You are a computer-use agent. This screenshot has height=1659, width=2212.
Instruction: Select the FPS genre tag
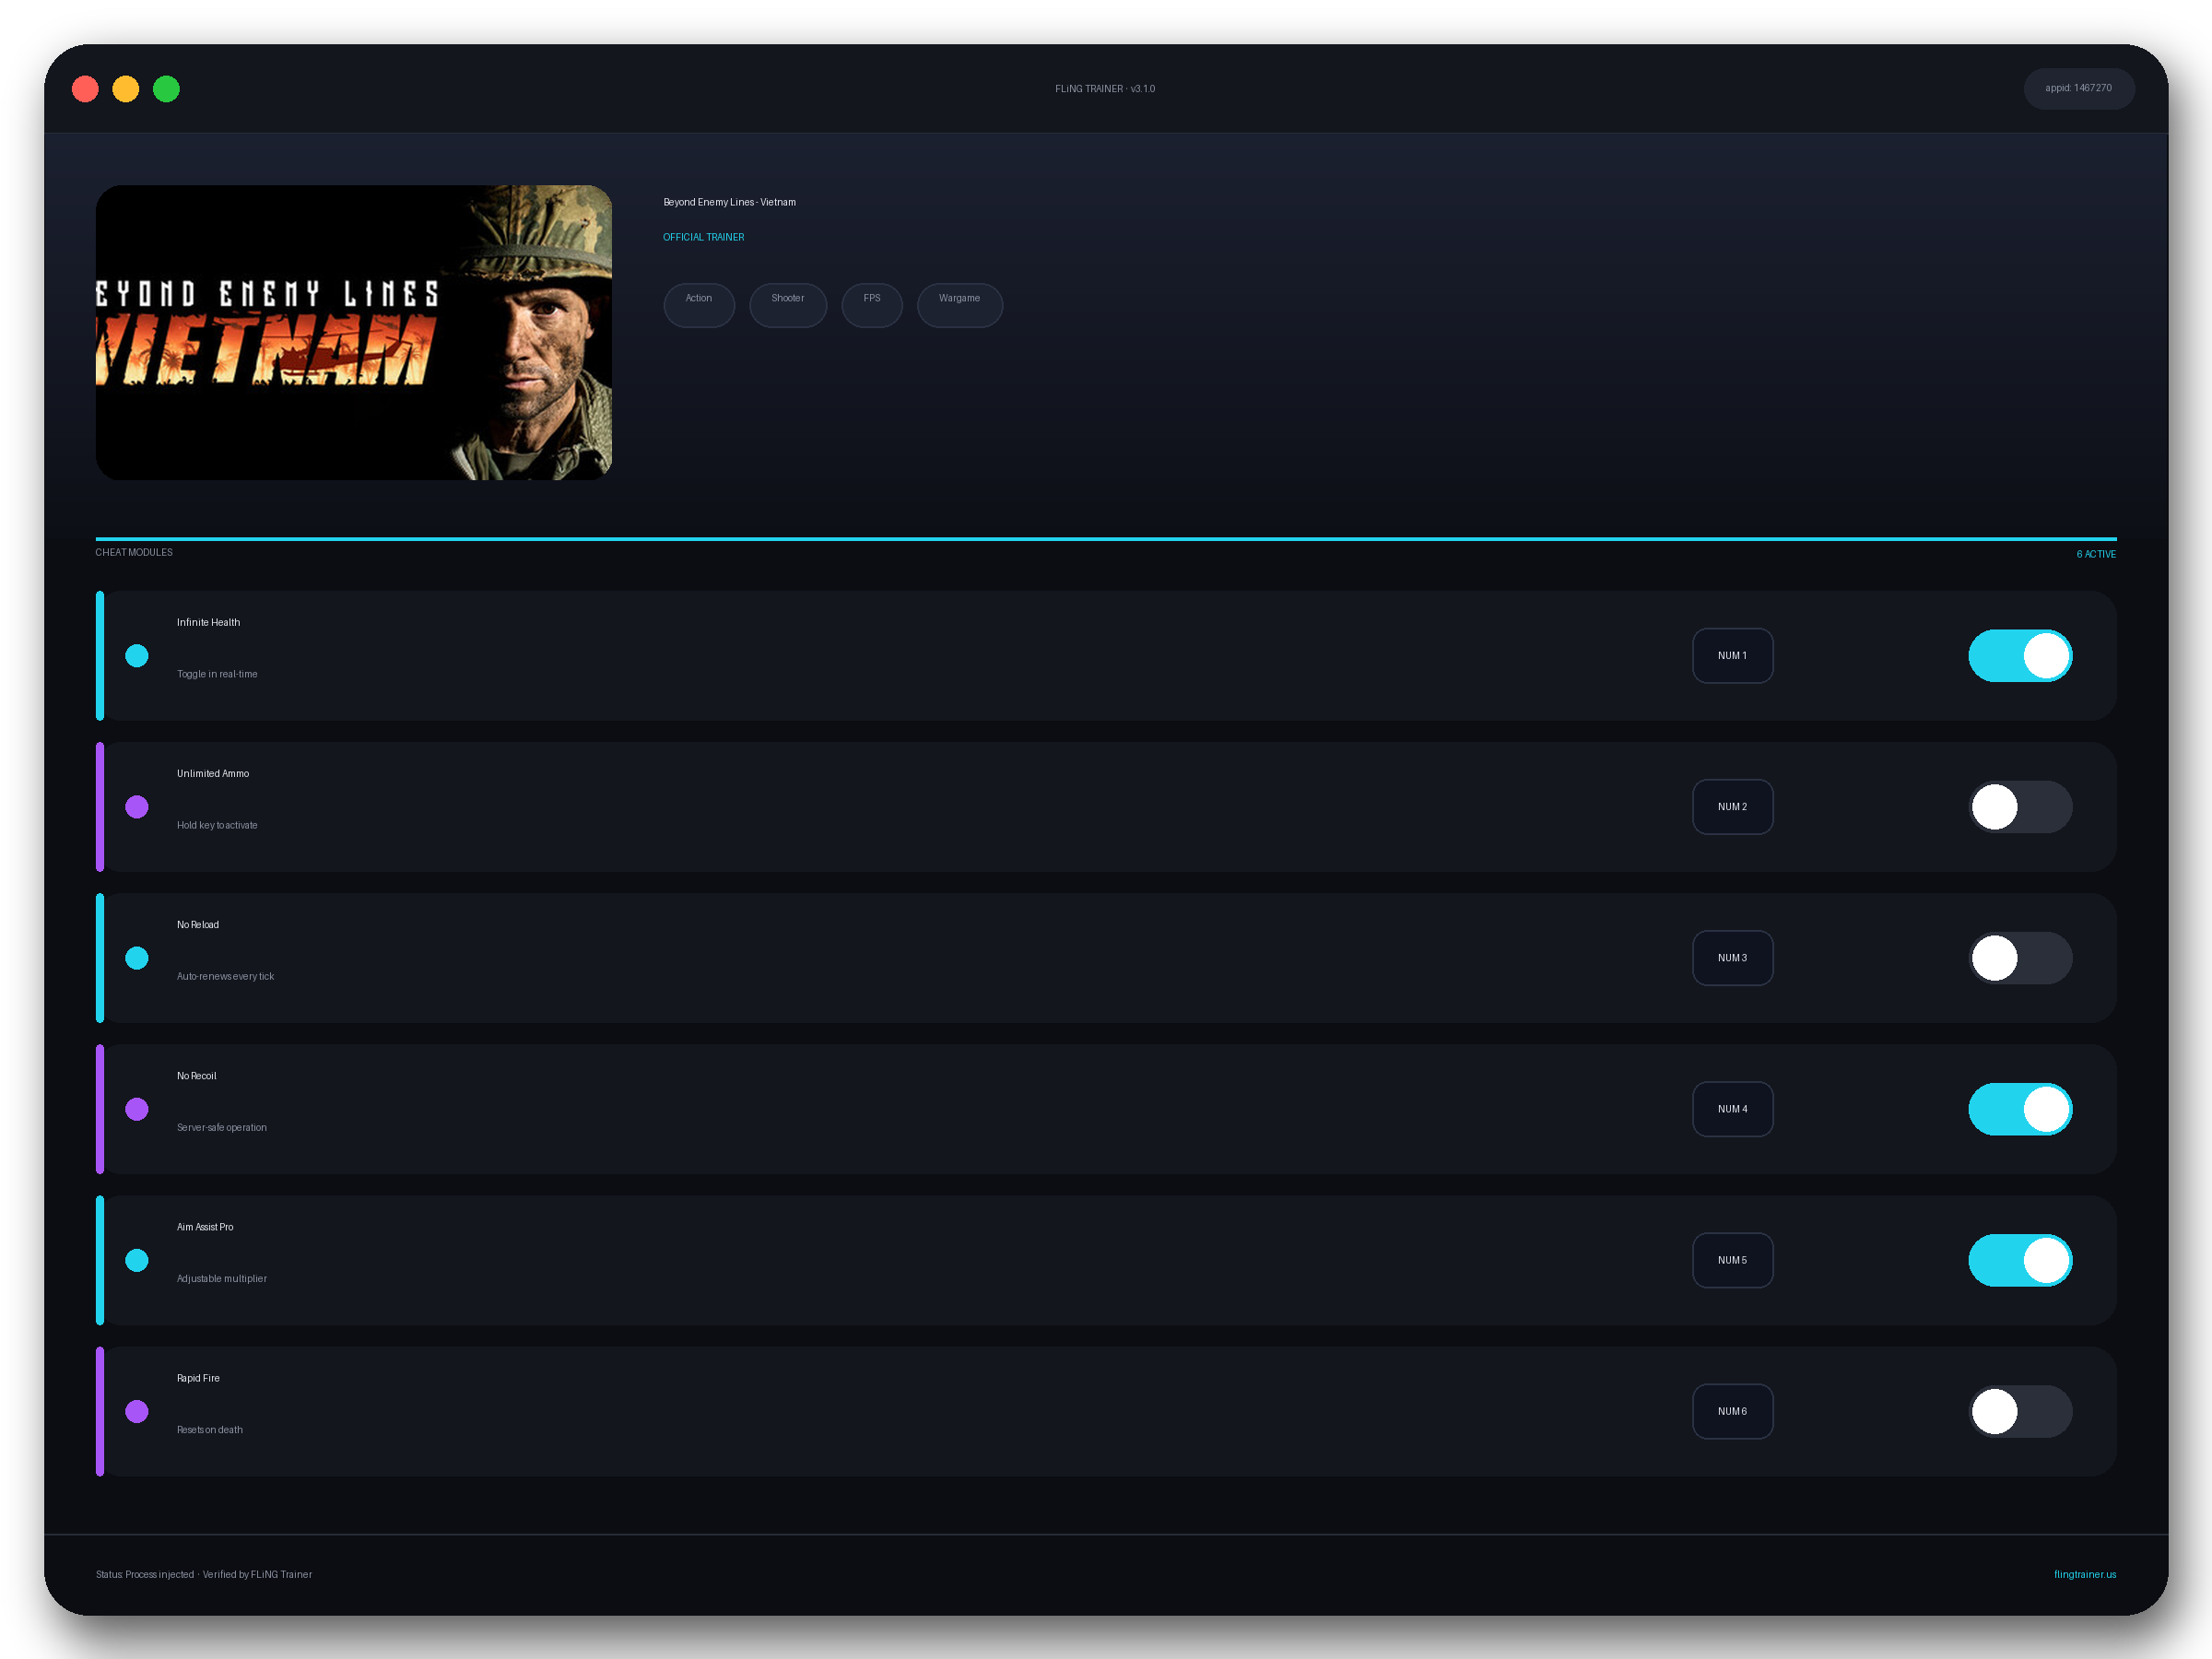tap(872, 305)
